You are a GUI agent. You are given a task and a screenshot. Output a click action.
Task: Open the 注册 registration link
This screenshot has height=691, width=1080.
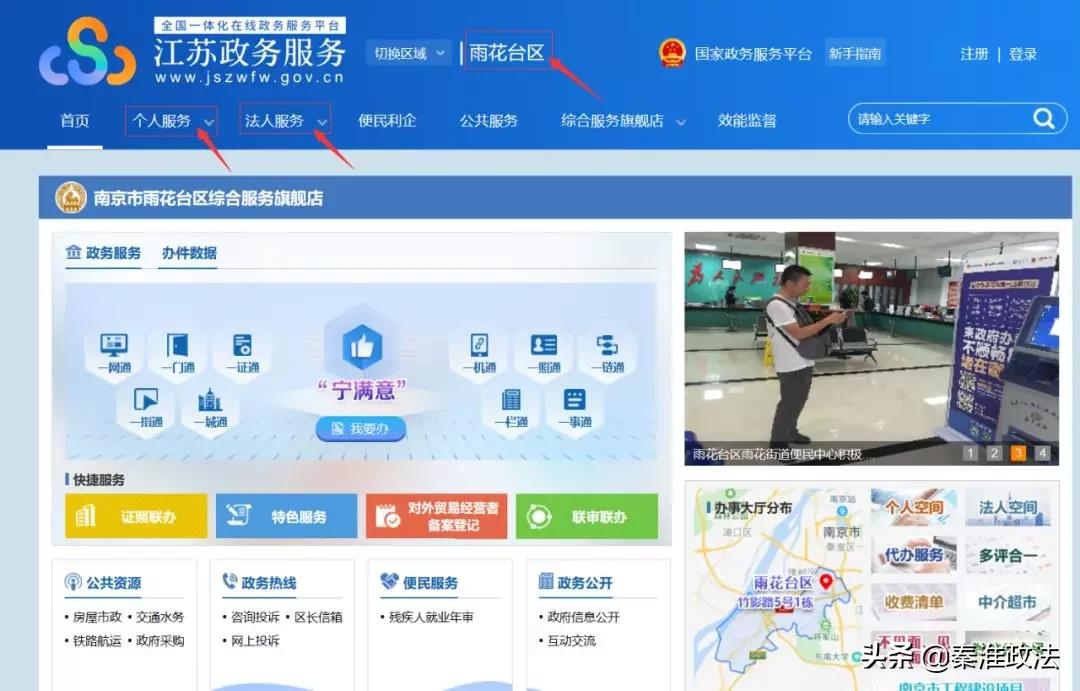click(974, 54)
